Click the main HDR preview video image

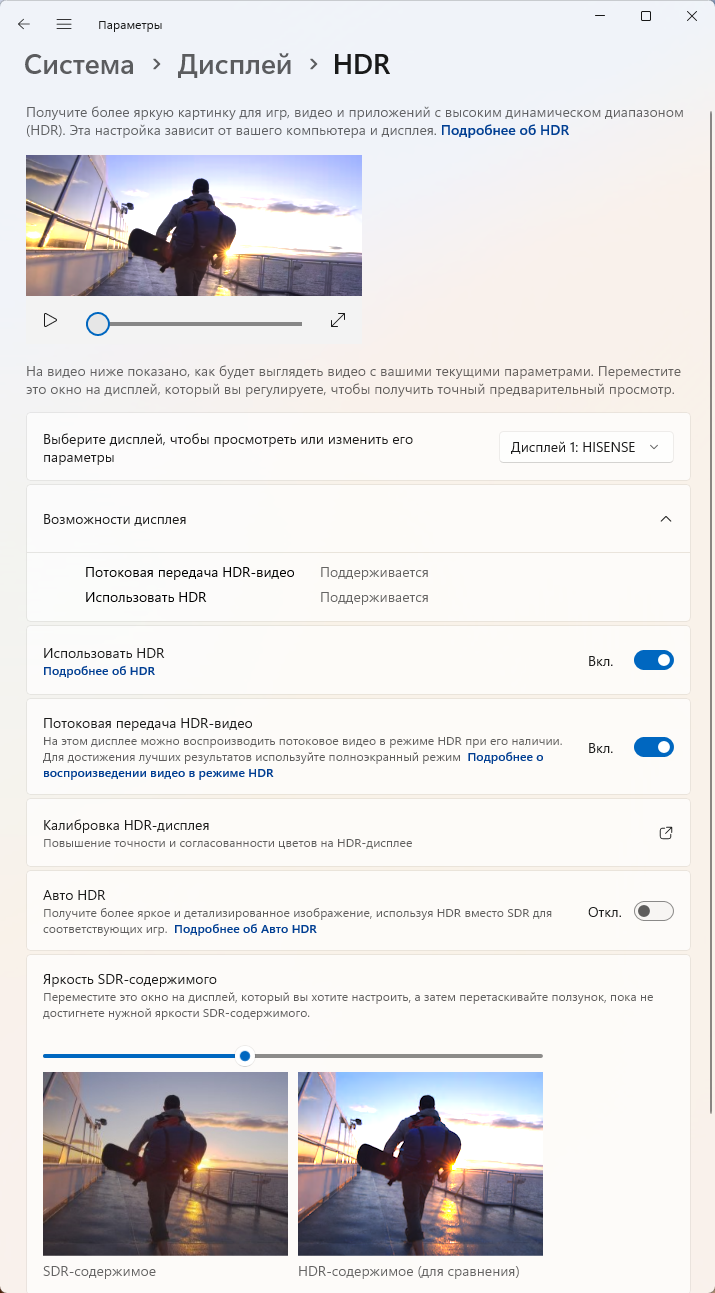[x=194, y=225]
